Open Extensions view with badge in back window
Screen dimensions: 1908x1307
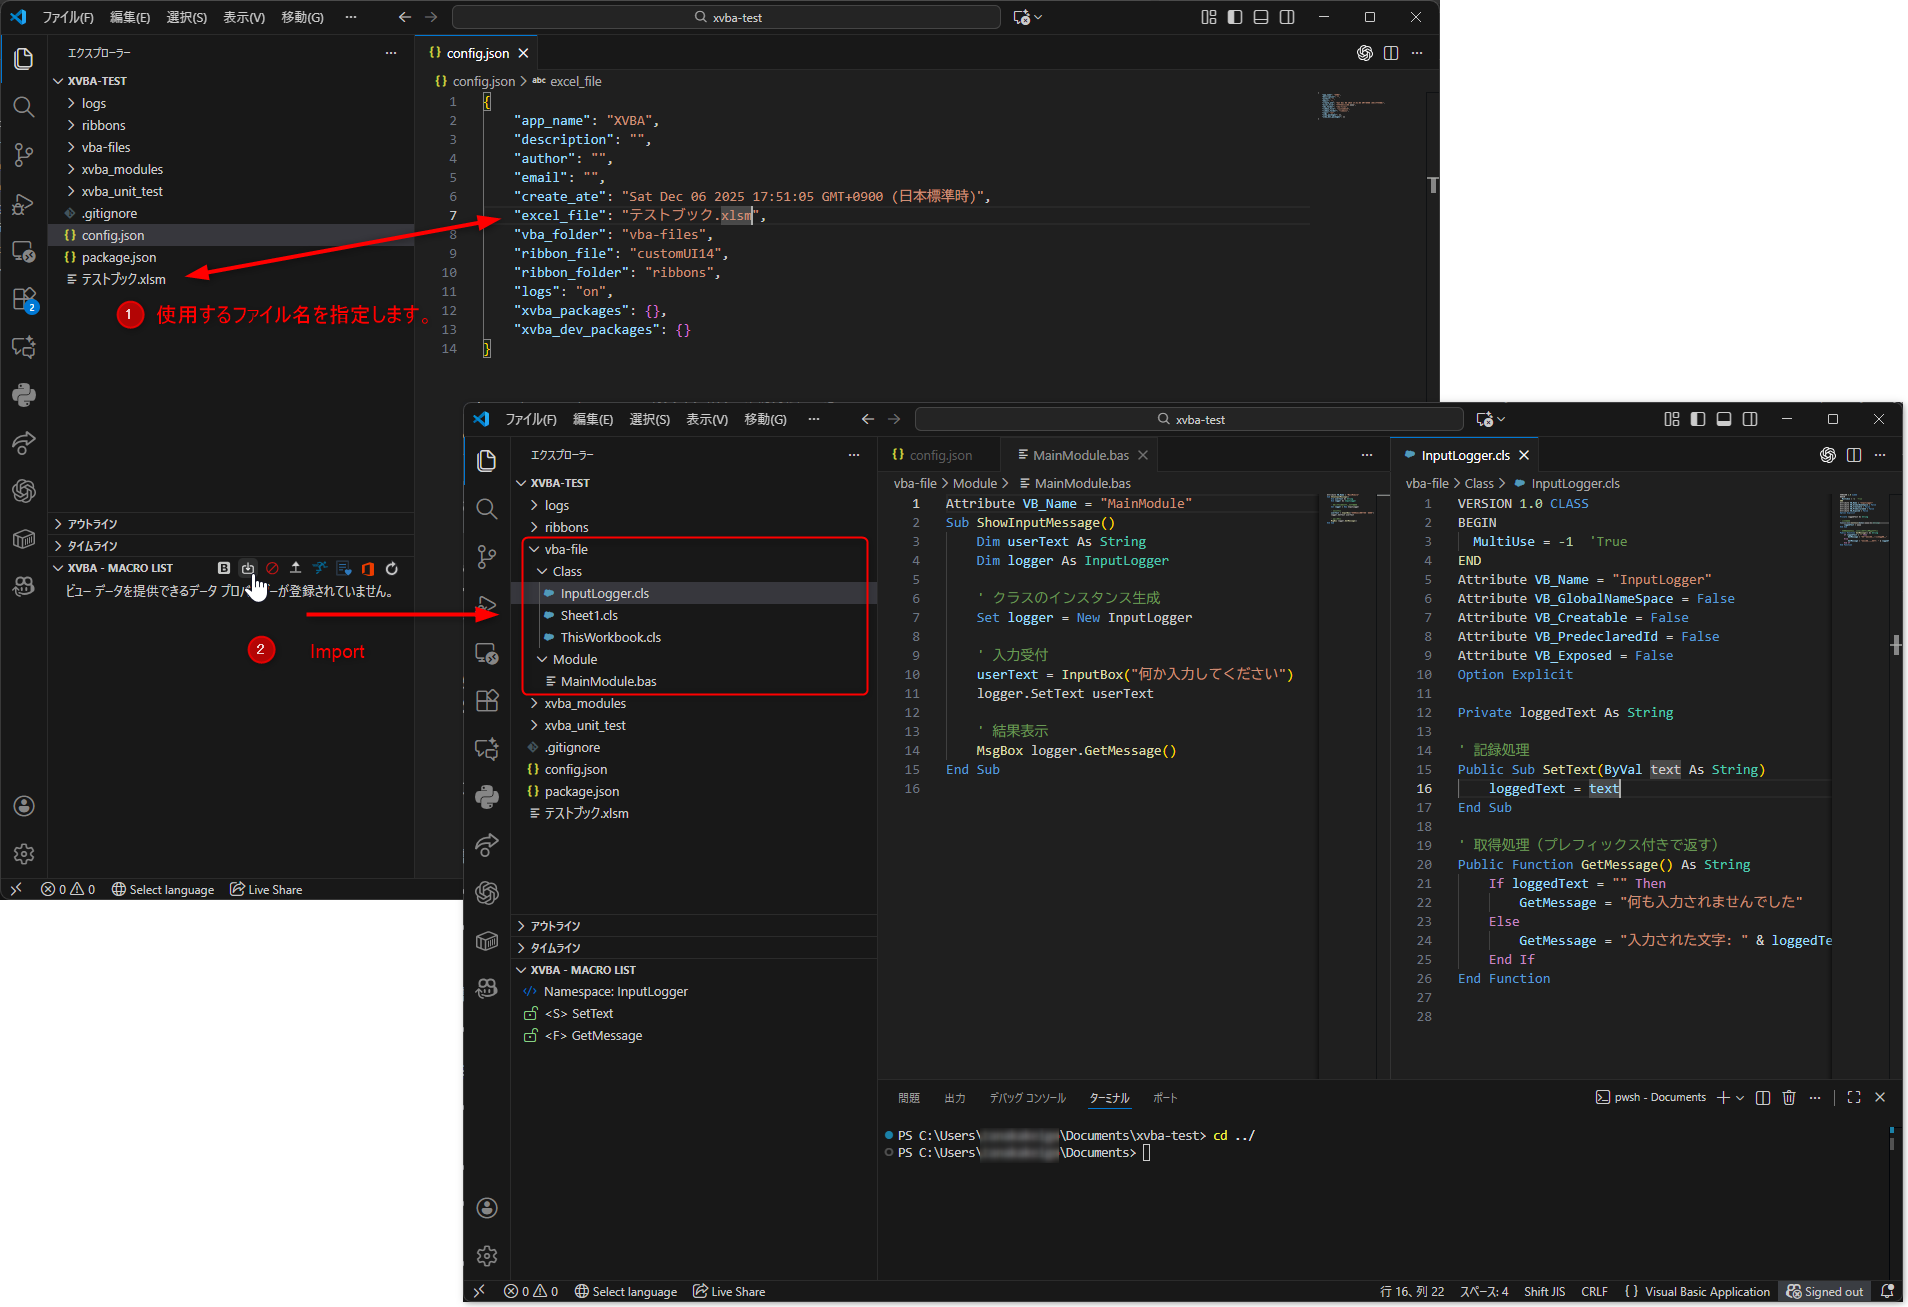pyautogui.click(x=24, y=299)
